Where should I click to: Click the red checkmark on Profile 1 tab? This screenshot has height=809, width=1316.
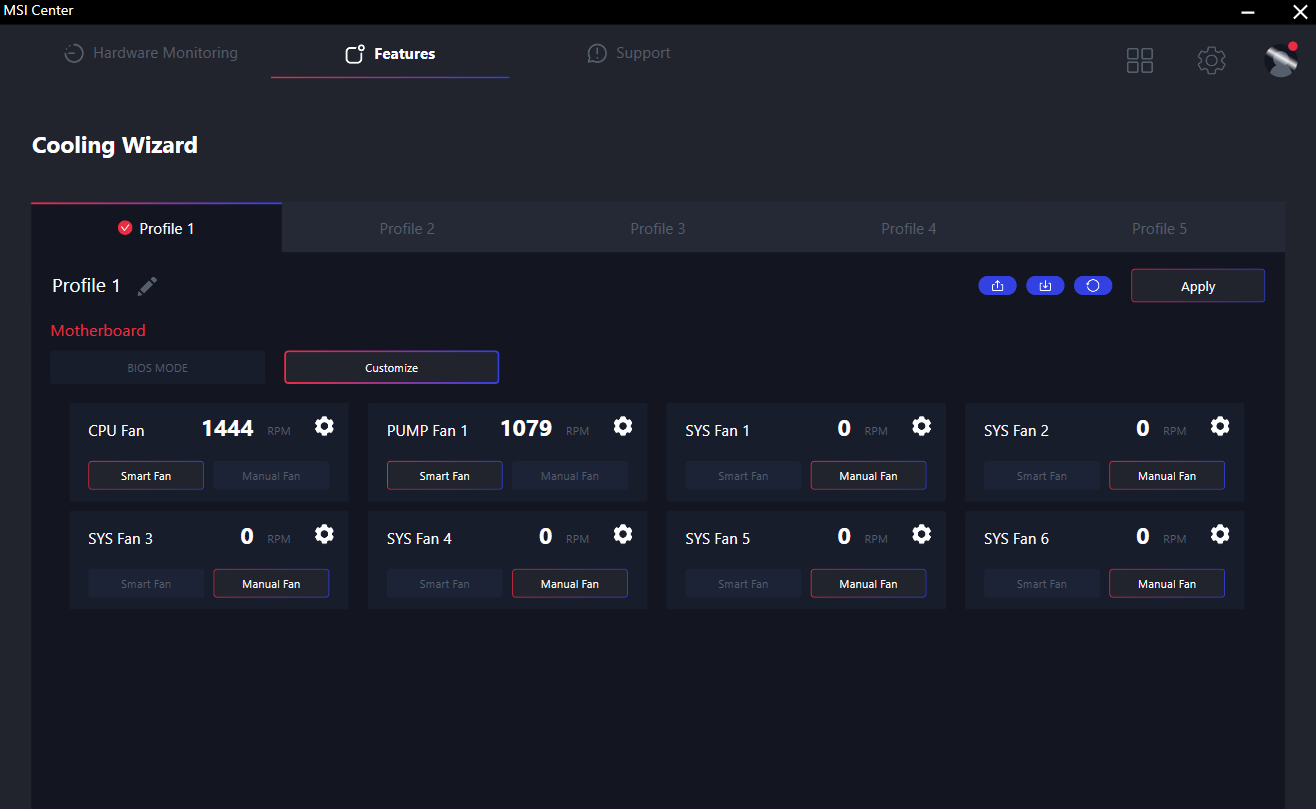point(125,228)
